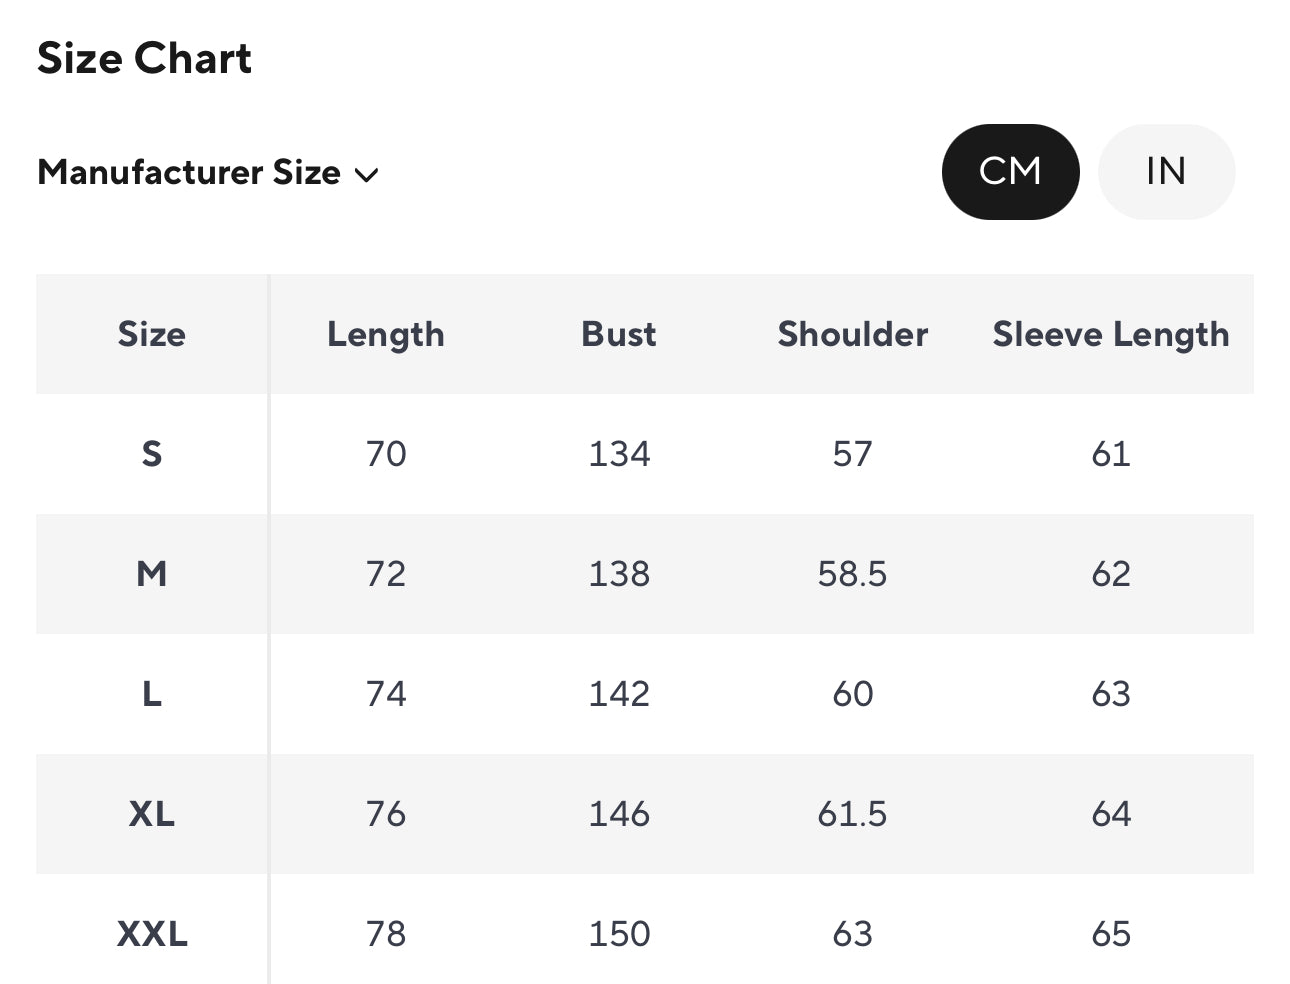Select the Bust column header
The image size is (1290, 984).
[x=619, y=334]
